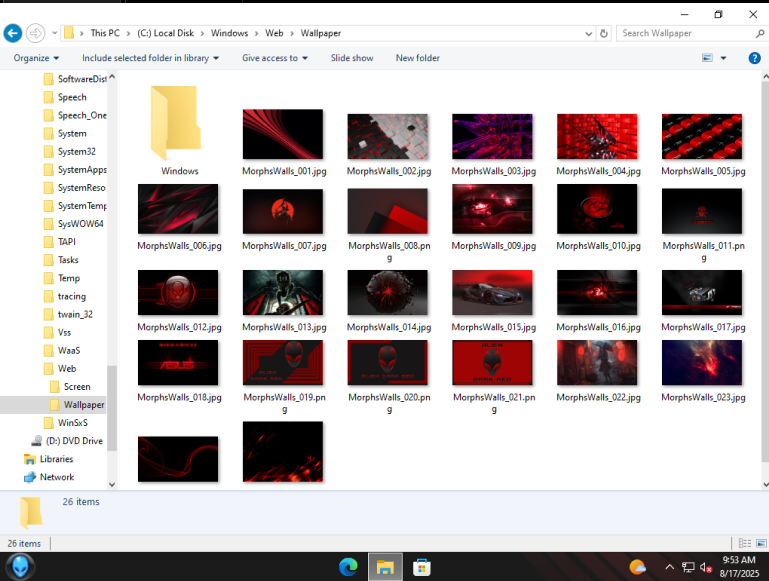This screenshot has height=581, width=769.
Task: Select MorphsWalls_002.jpg thumbnail
Action: coord(388,136)
